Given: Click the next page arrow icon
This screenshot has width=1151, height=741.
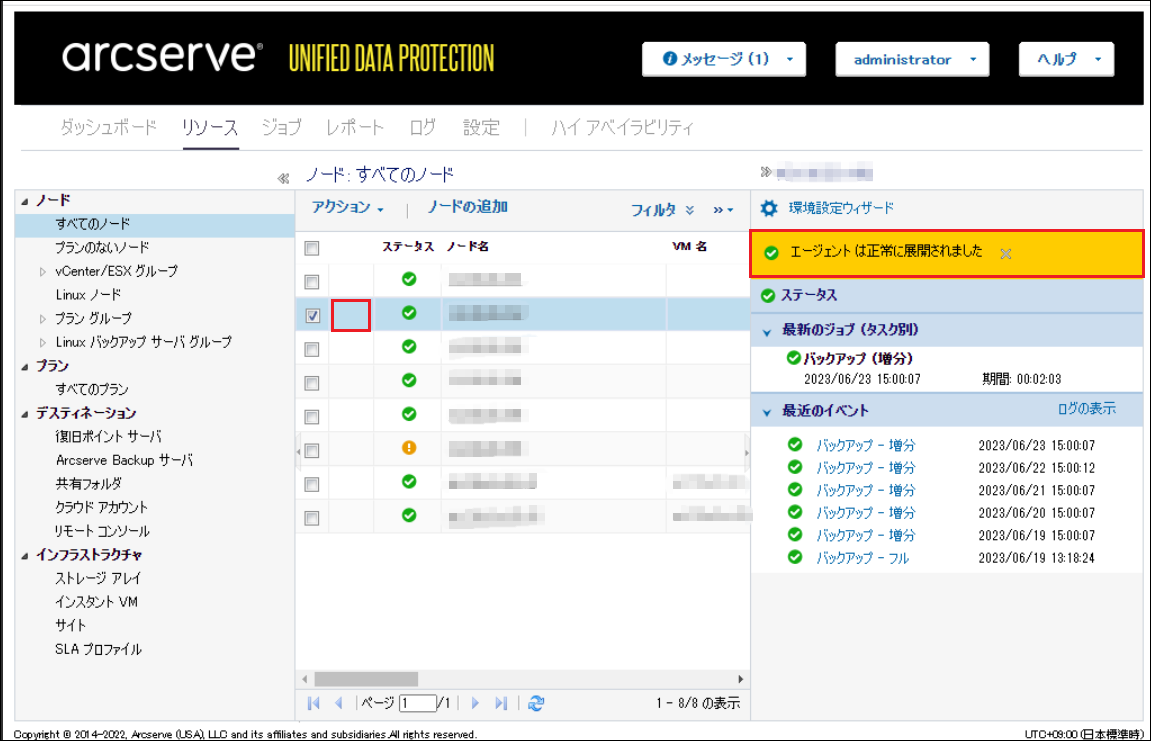Looking at the screenshot, I should [476, 703].
